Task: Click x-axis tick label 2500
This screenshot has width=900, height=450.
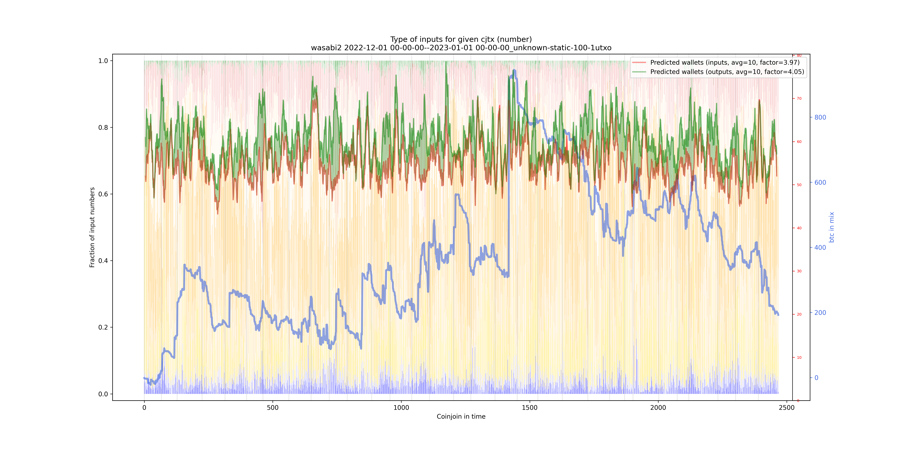Action: 786,408
